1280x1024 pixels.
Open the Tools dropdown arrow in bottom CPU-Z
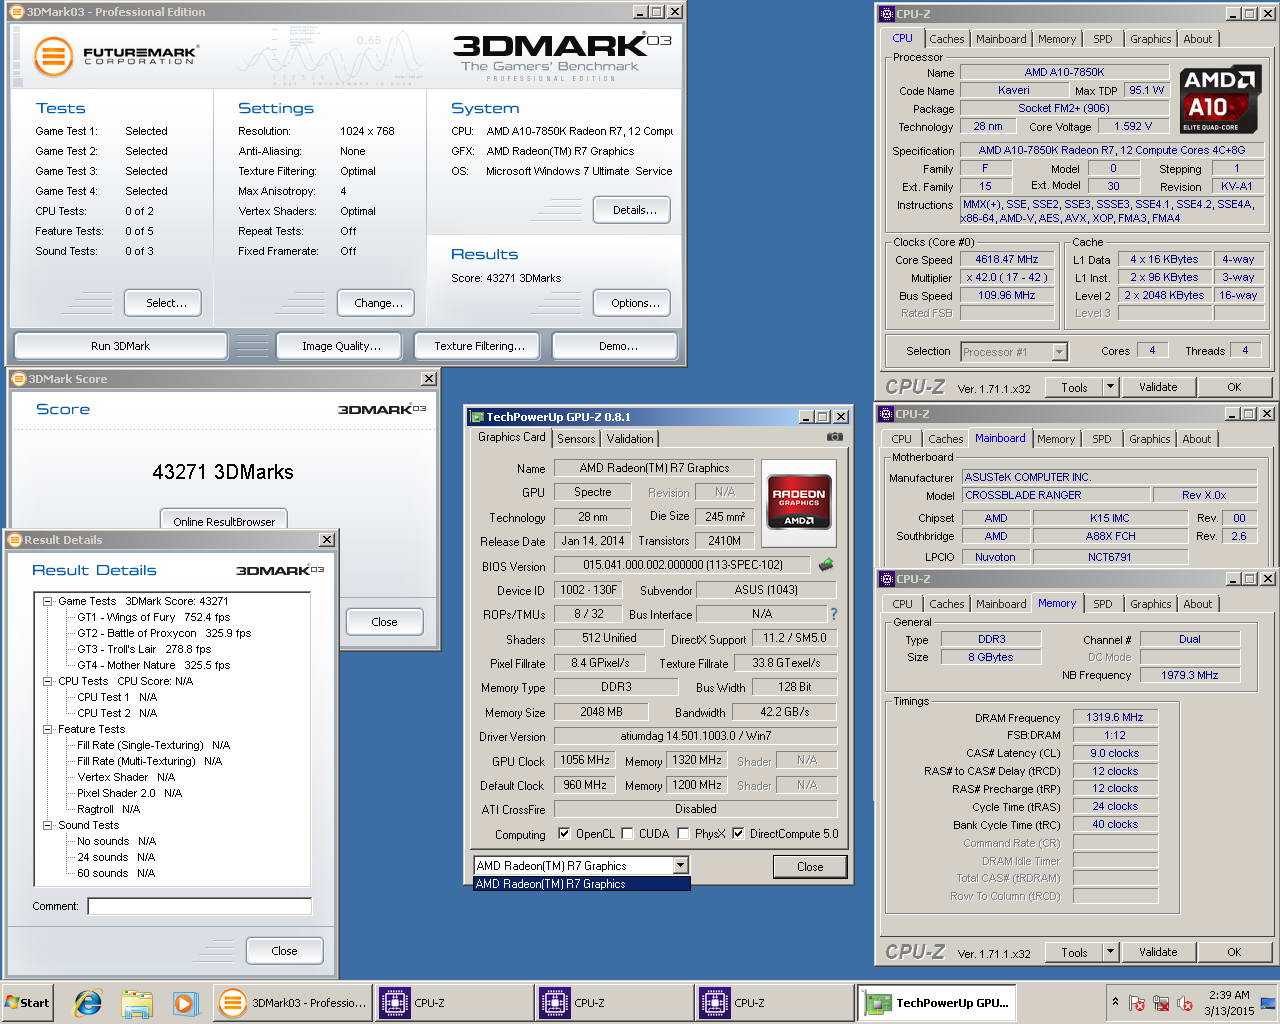pos(1109,952)
